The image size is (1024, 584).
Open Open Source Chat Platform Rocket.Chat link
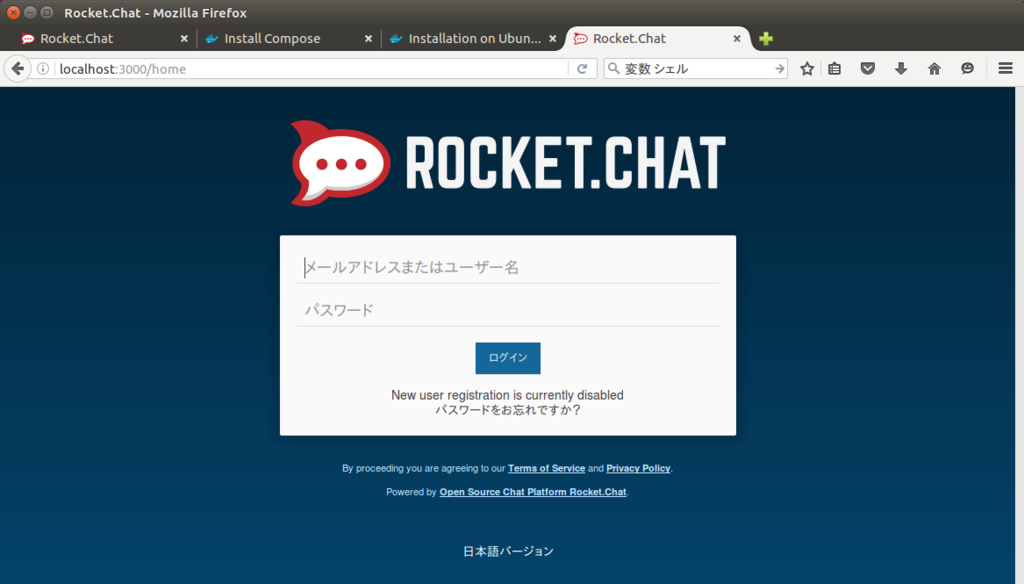point(533,492)
